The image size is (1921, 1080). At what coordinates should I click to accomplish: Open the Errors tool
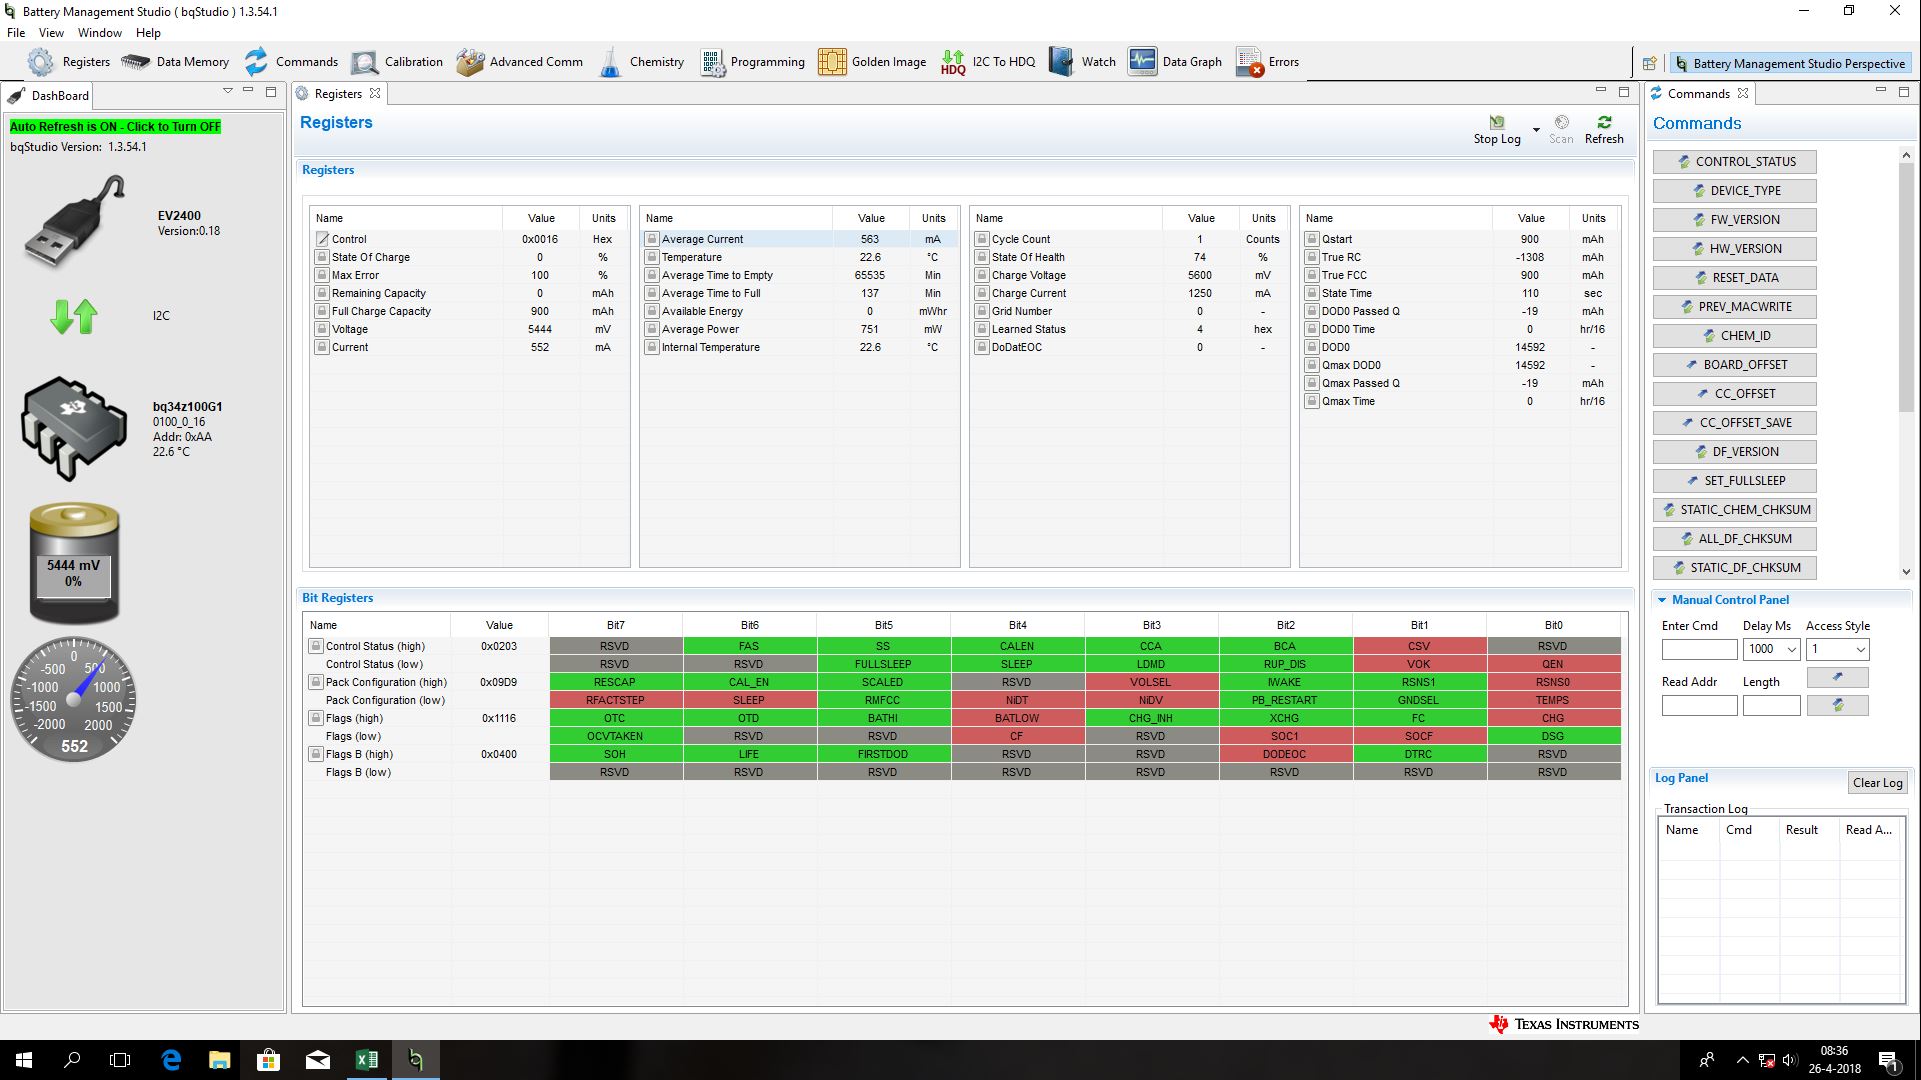(x=1267, y=62)
